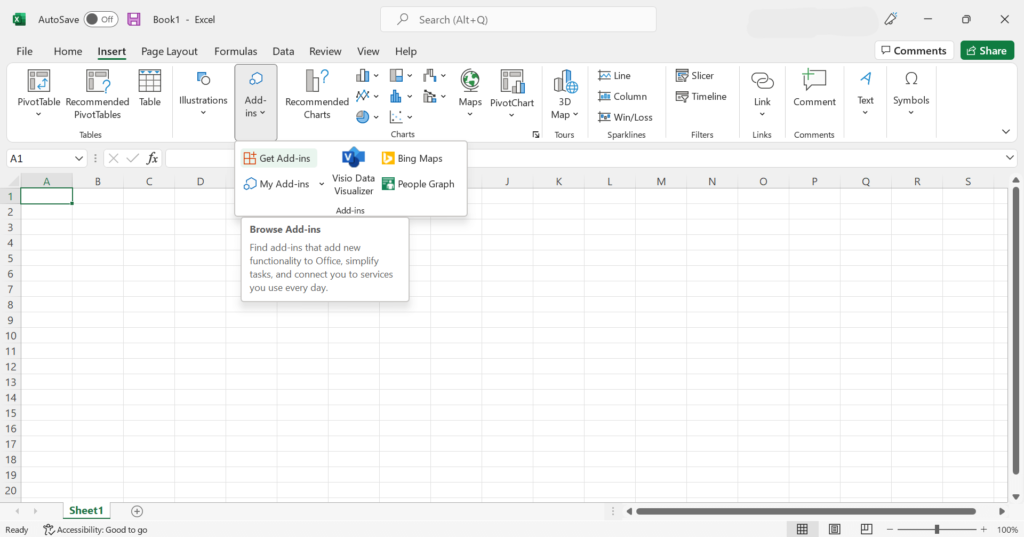Viewport: 1024px width, 537px height.
Task: Open the Formulas ribbon tab
Action: coord(235,51)
